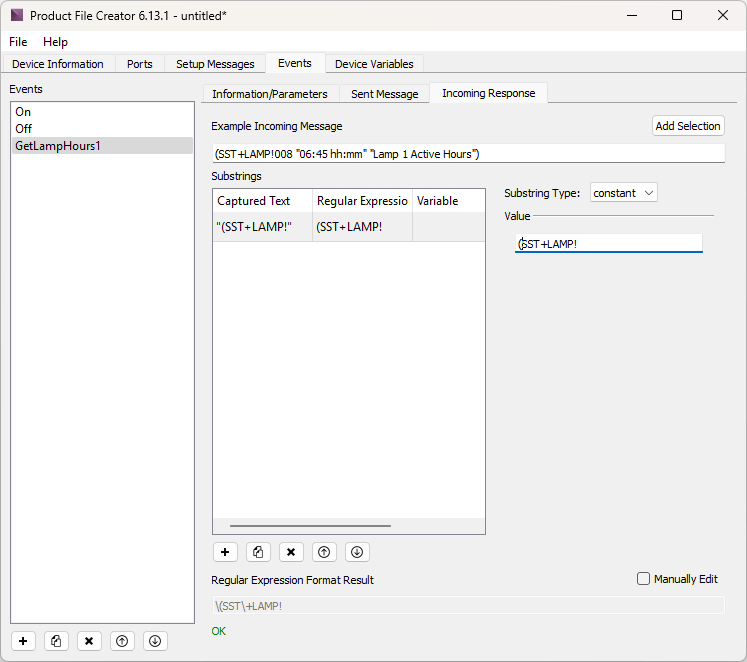The width and height of the screenshot is (747, 662).
Task: Duplicate the selected event in Events list
Action: [57, 641]
